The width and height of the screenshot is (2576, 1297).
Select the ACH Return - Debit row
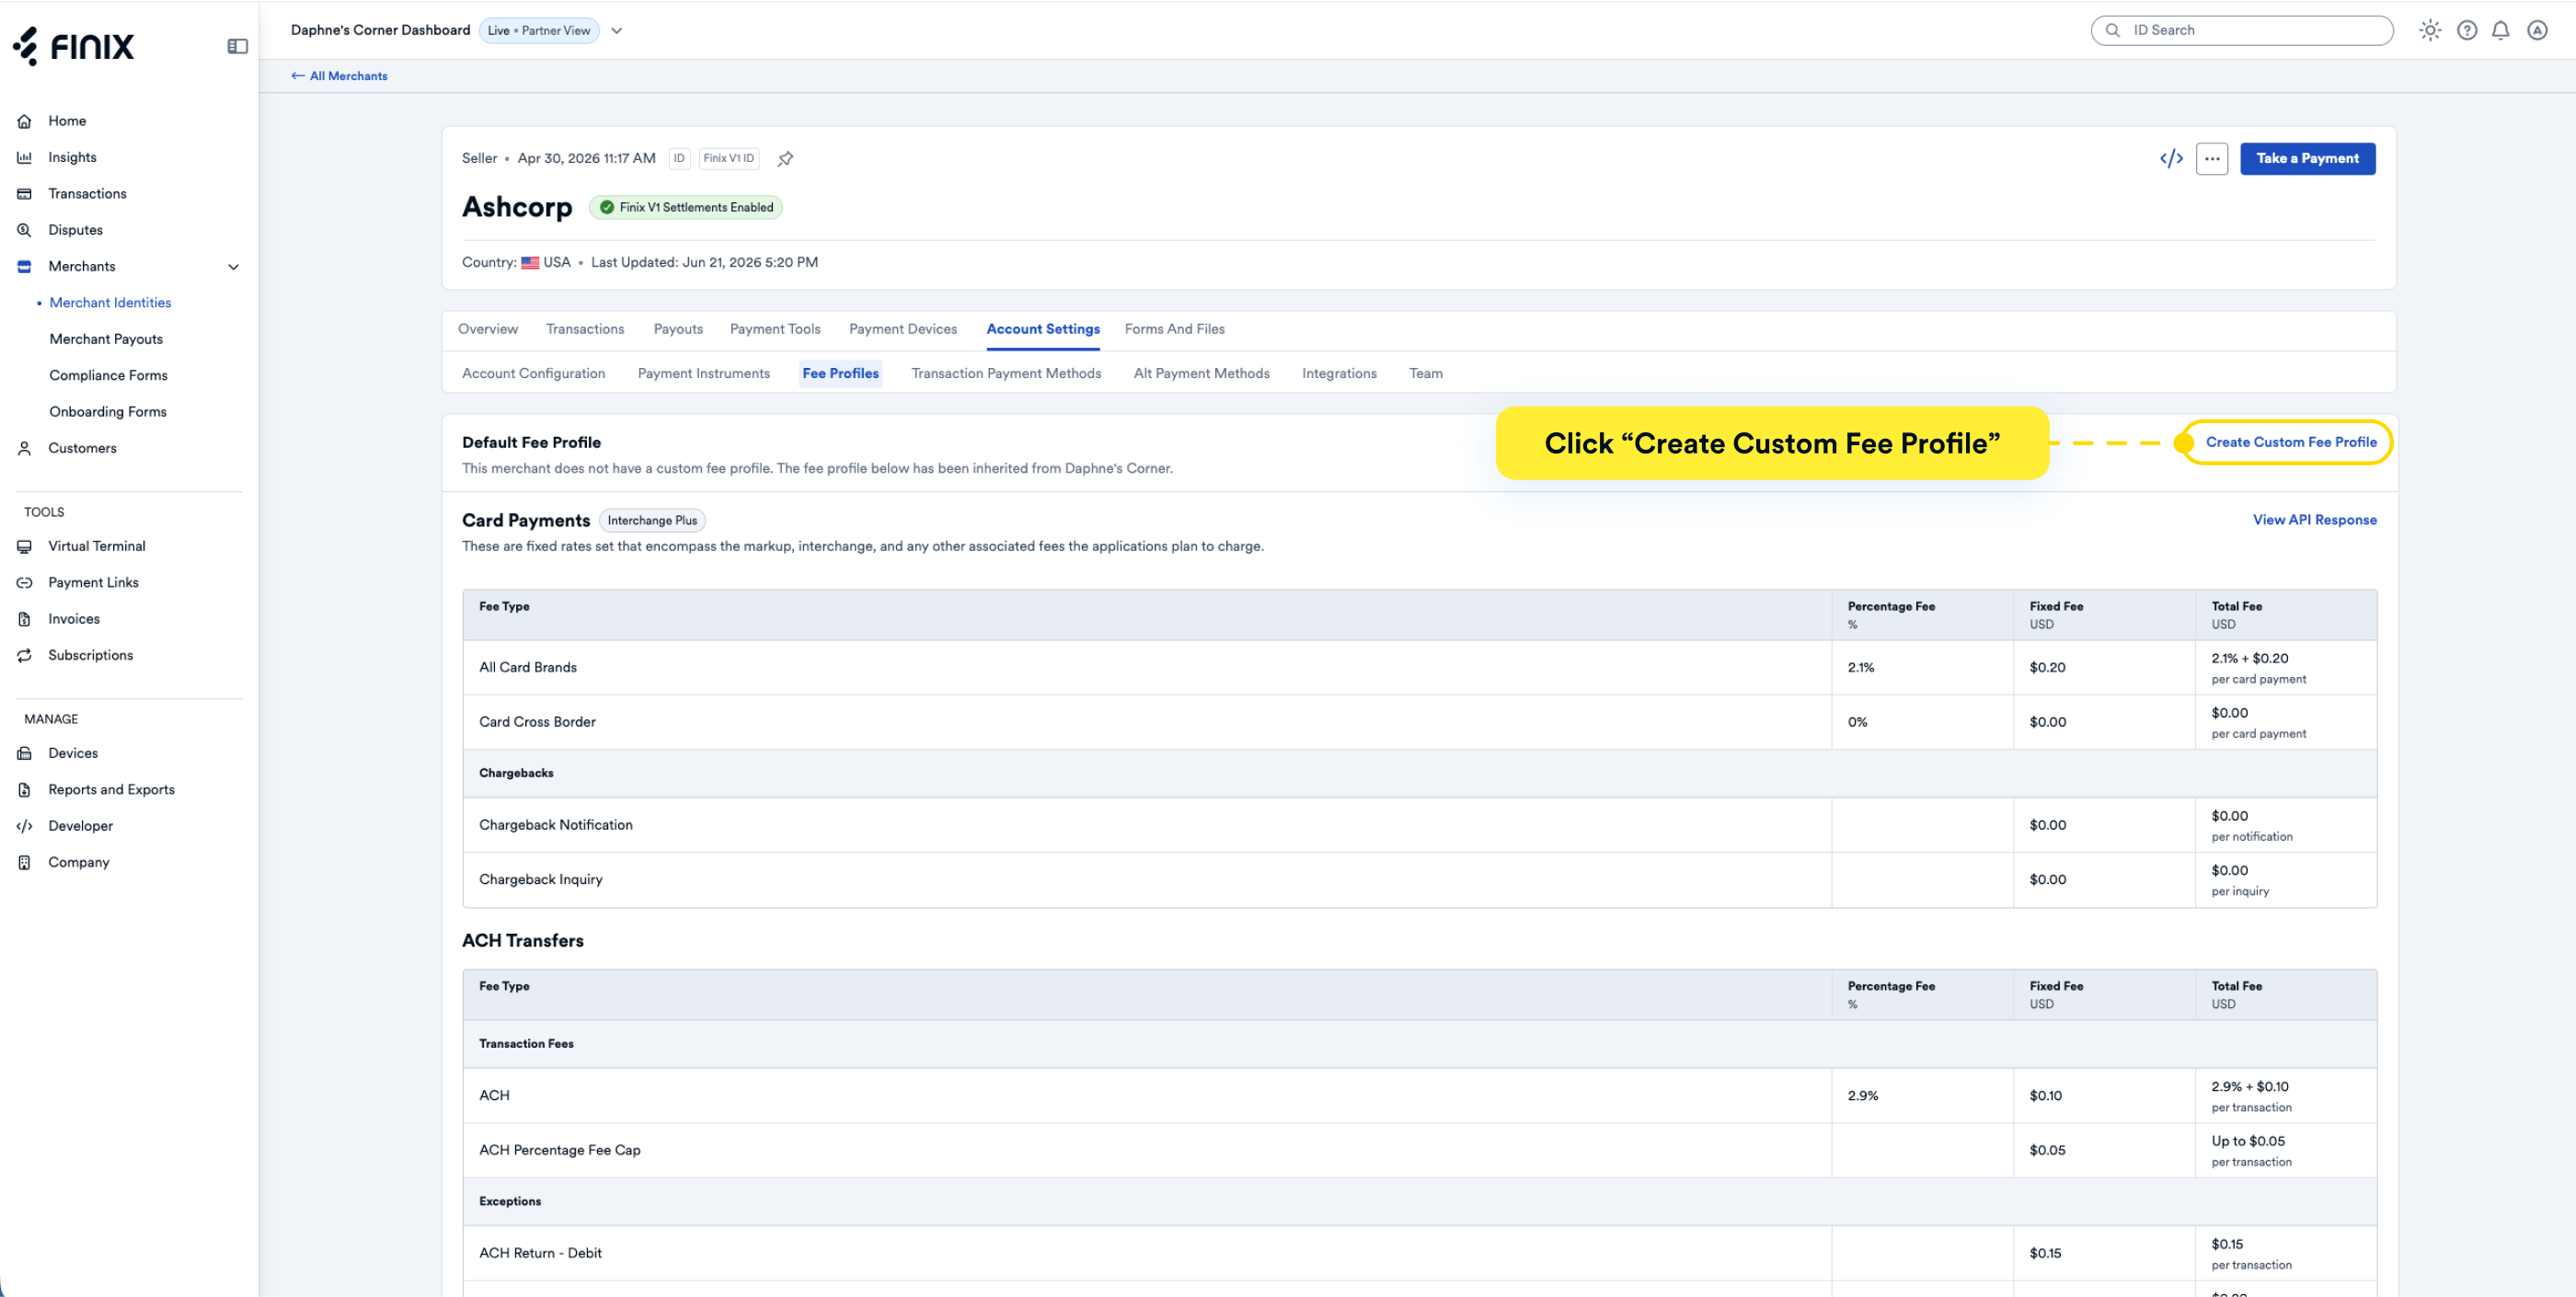pos(1419,1253)
